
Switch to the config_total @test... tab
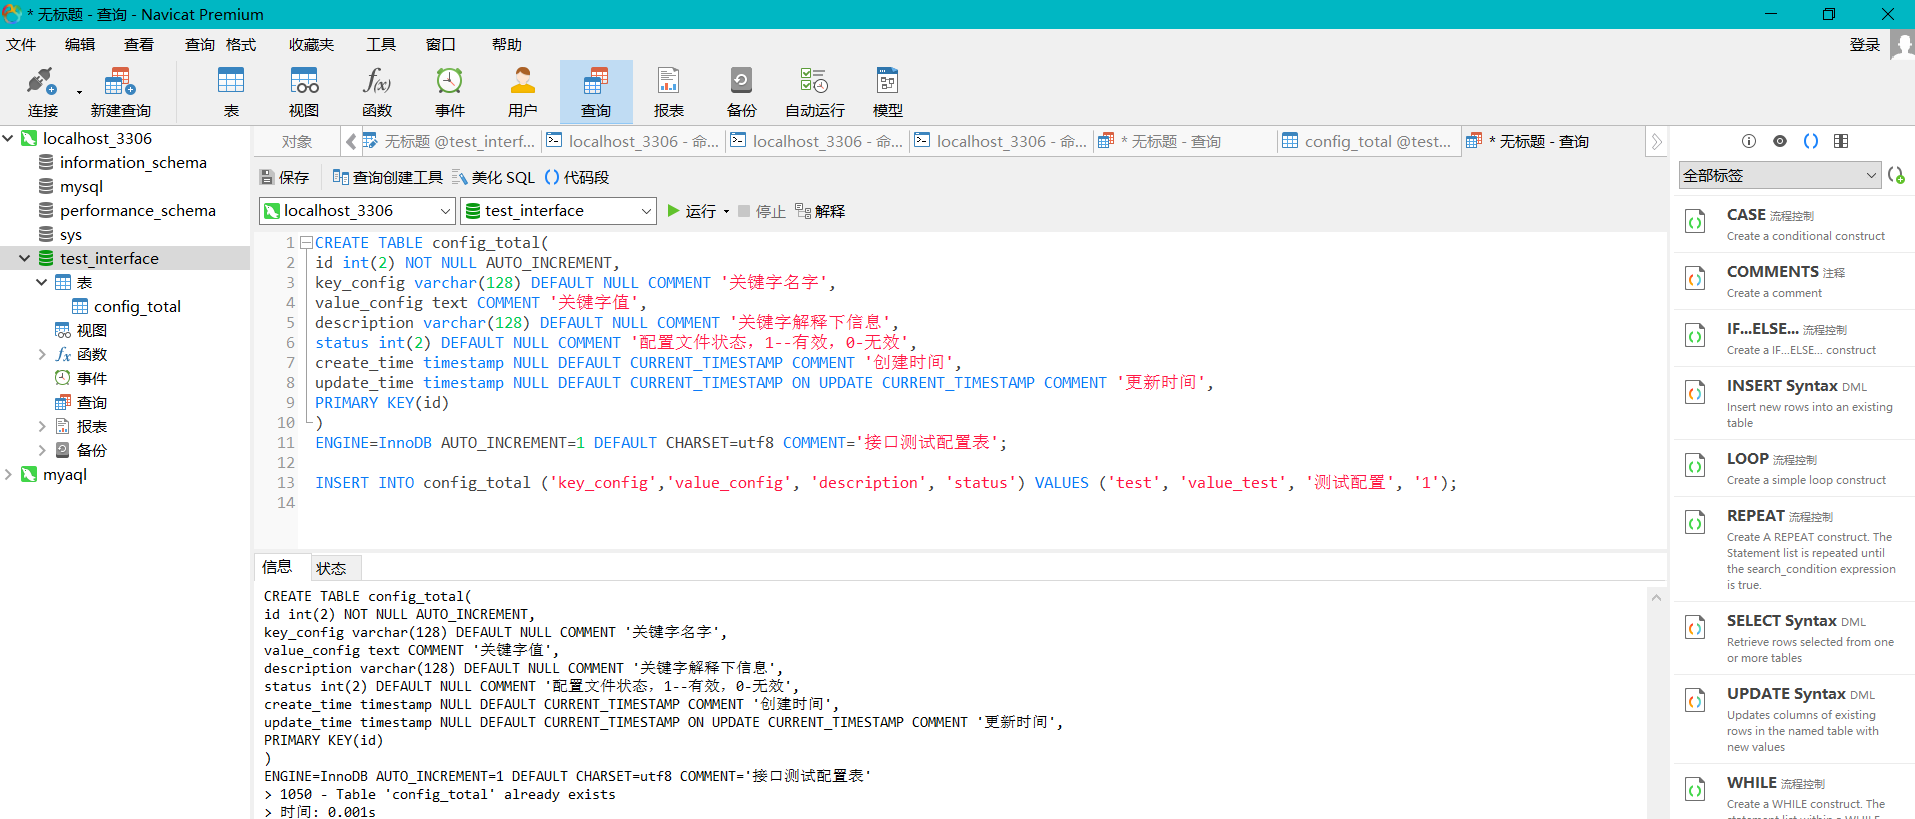(1367, 142)
